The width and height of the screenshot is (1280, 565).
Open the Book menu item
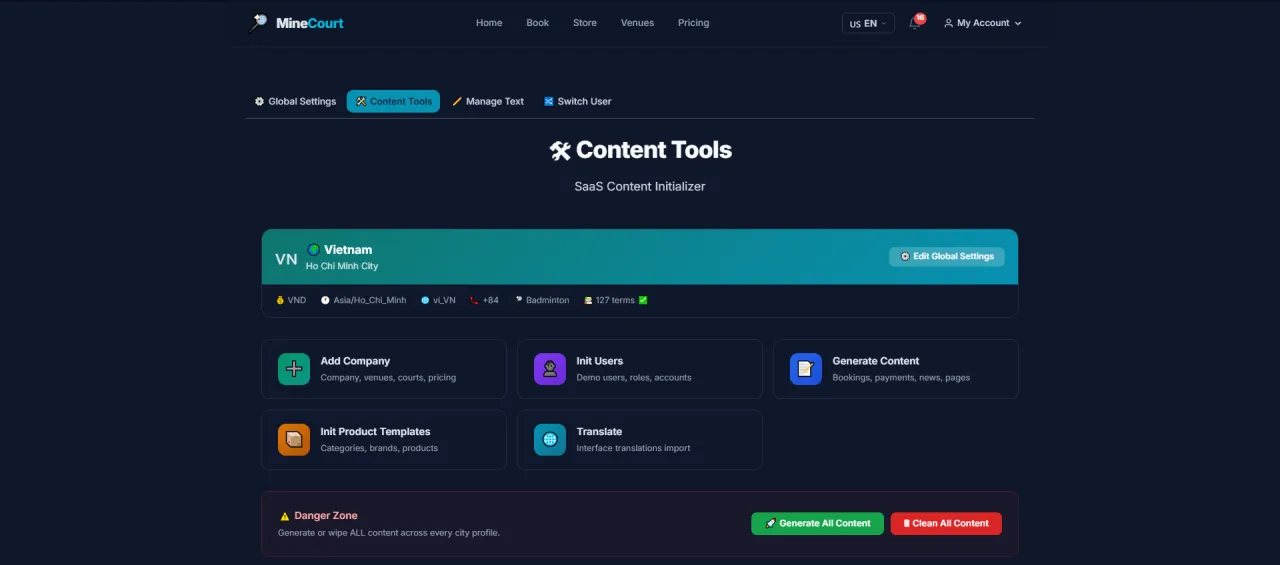tap(538, 23)
